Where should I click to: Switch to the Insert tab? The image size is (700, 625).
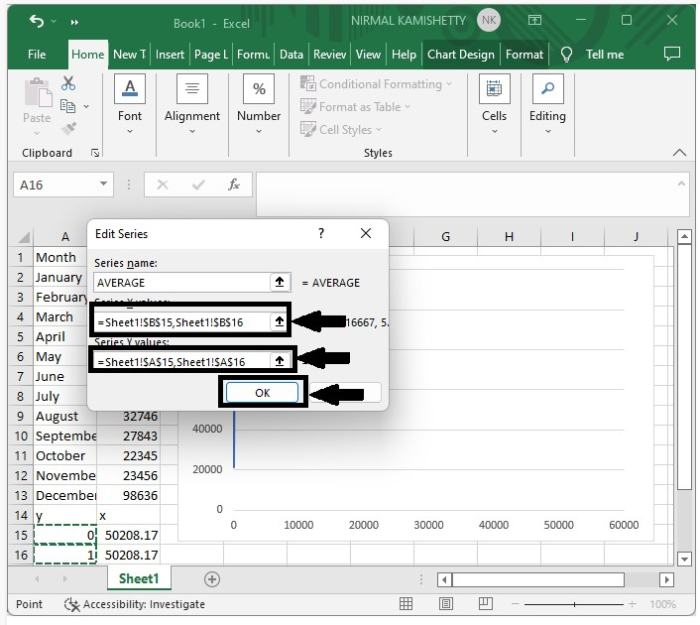pyautogui.click(x=170, y=54)
